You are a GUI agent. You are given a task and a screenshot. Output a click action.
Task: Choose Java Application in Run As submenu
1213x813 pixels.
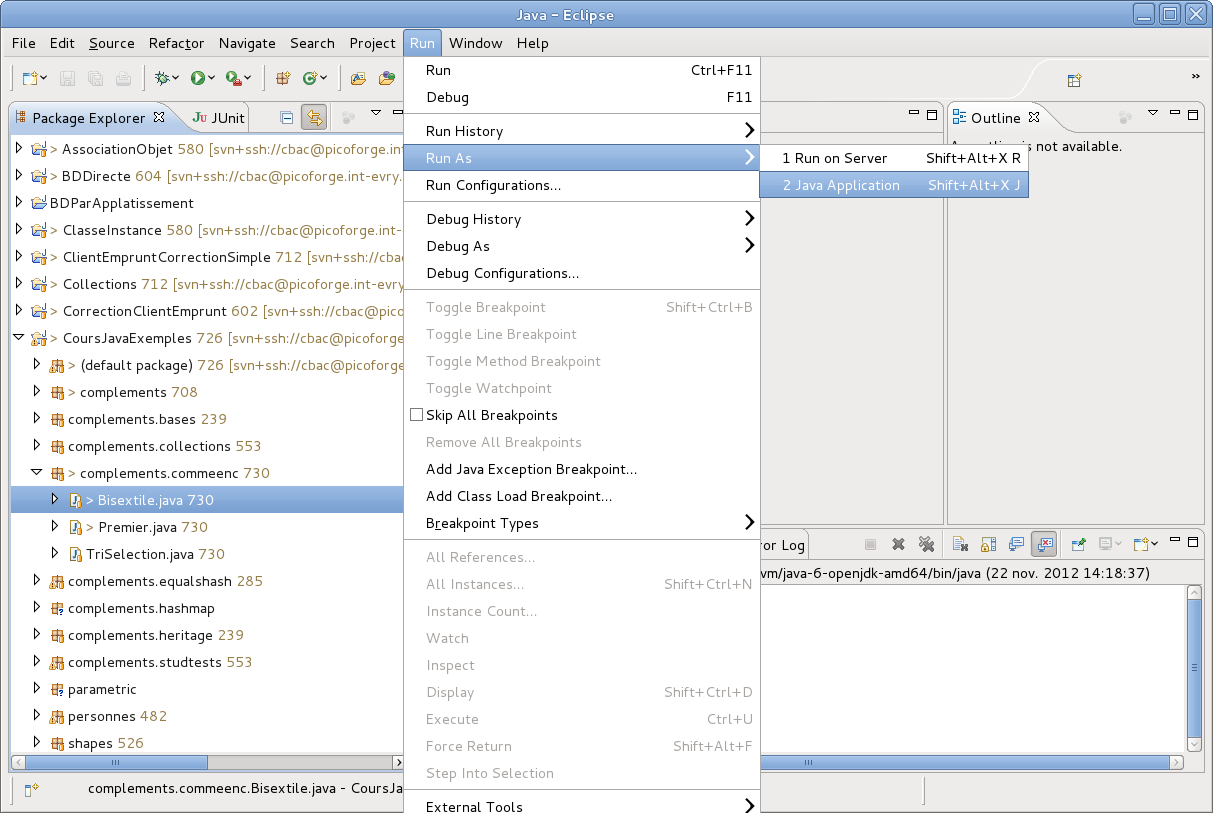(894, 185)
